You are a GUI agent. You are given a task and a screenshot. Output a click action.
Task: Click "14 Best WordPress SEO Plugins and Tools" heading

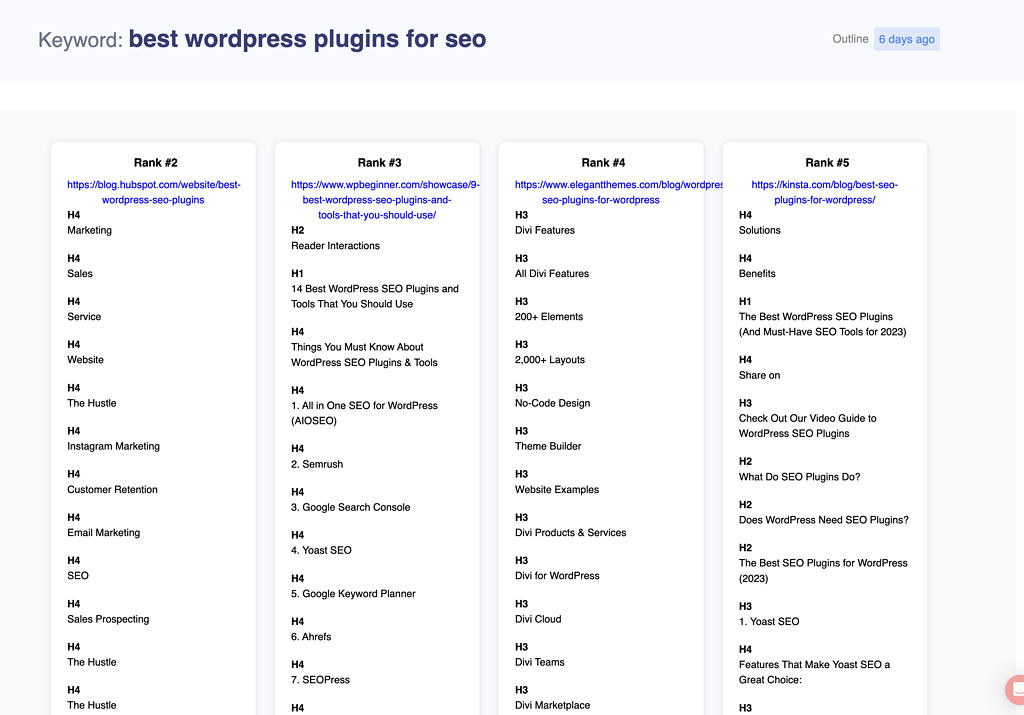(375, 296)
